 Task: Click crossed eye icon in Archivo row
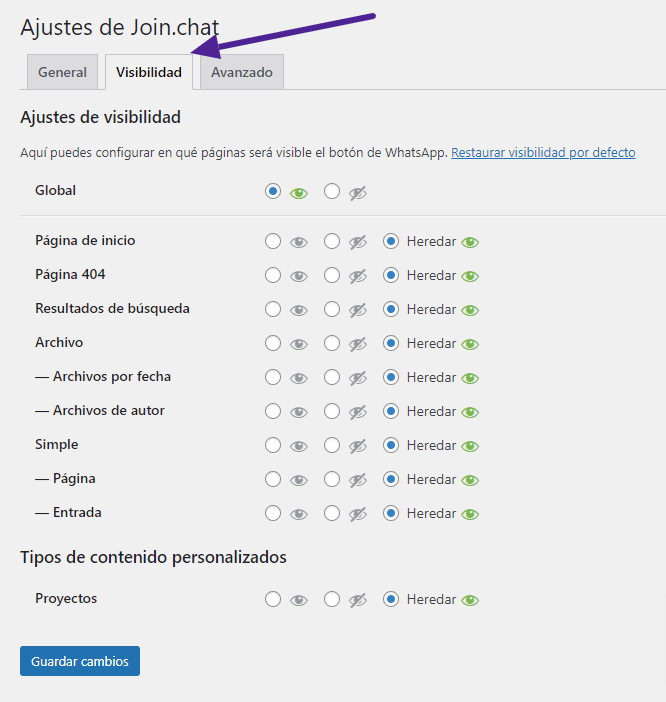pos(358,345)
